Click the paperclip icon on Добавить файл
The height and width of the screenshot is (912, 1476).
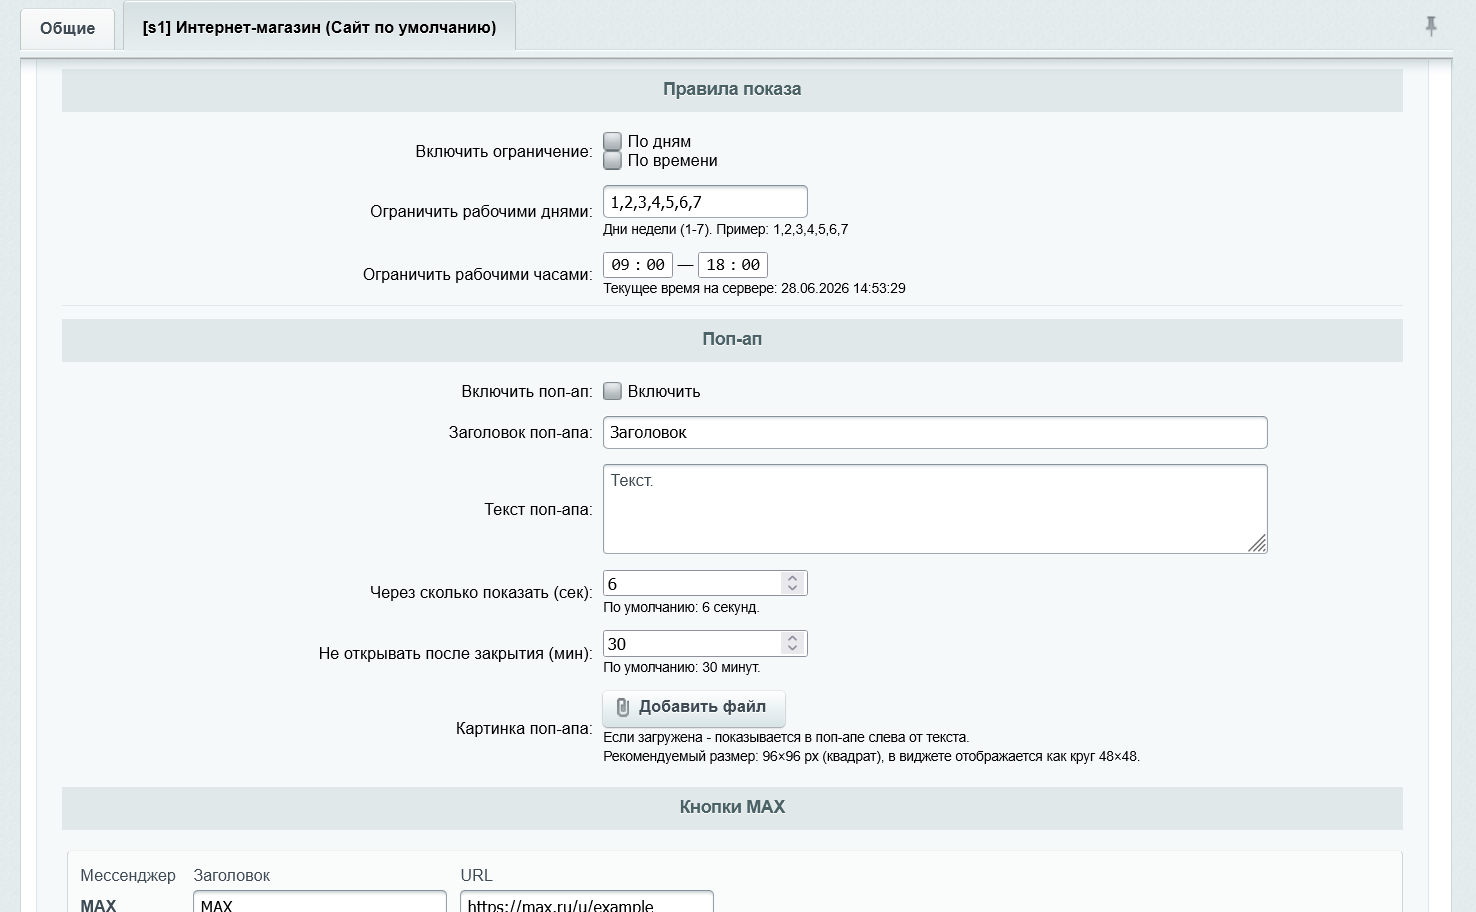[x=622, y=707]
